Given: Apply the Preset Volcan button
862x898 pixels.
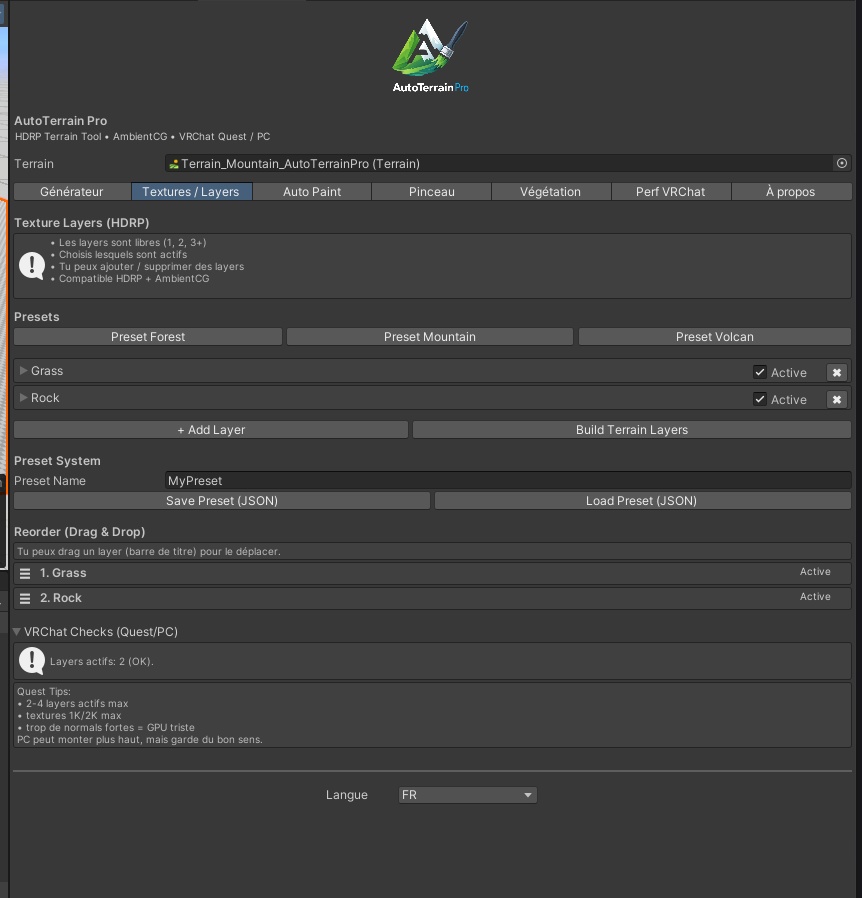Looking at the screenshot, I should point(715,337).
